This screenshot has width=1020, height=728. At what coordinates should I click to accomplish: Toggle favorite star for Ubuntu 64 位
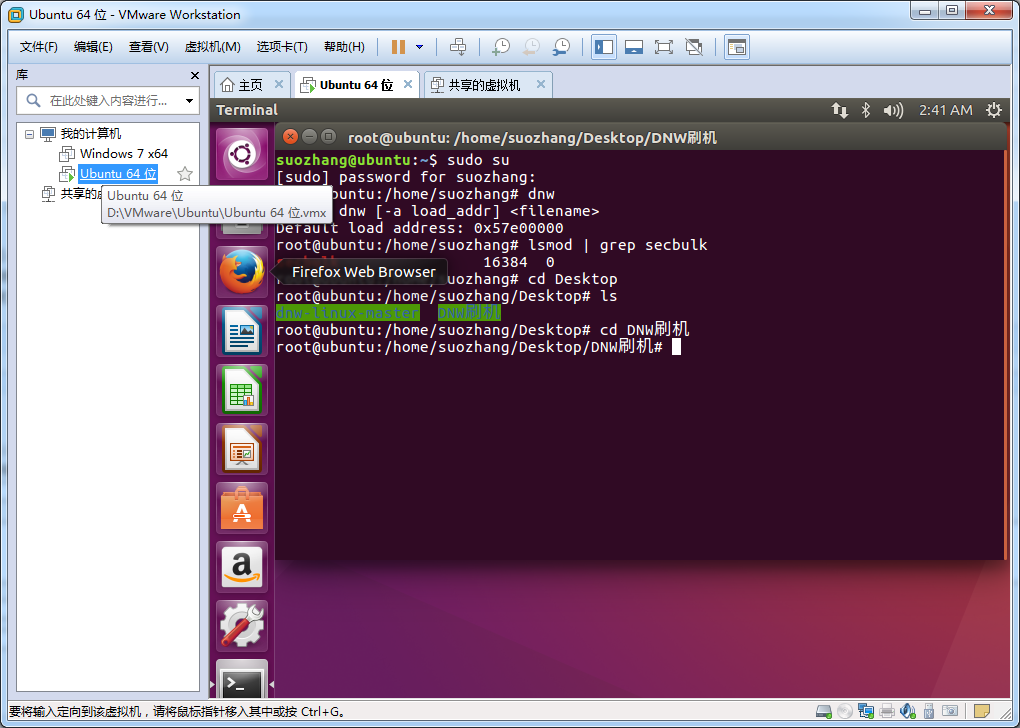[x=185, y=174]
